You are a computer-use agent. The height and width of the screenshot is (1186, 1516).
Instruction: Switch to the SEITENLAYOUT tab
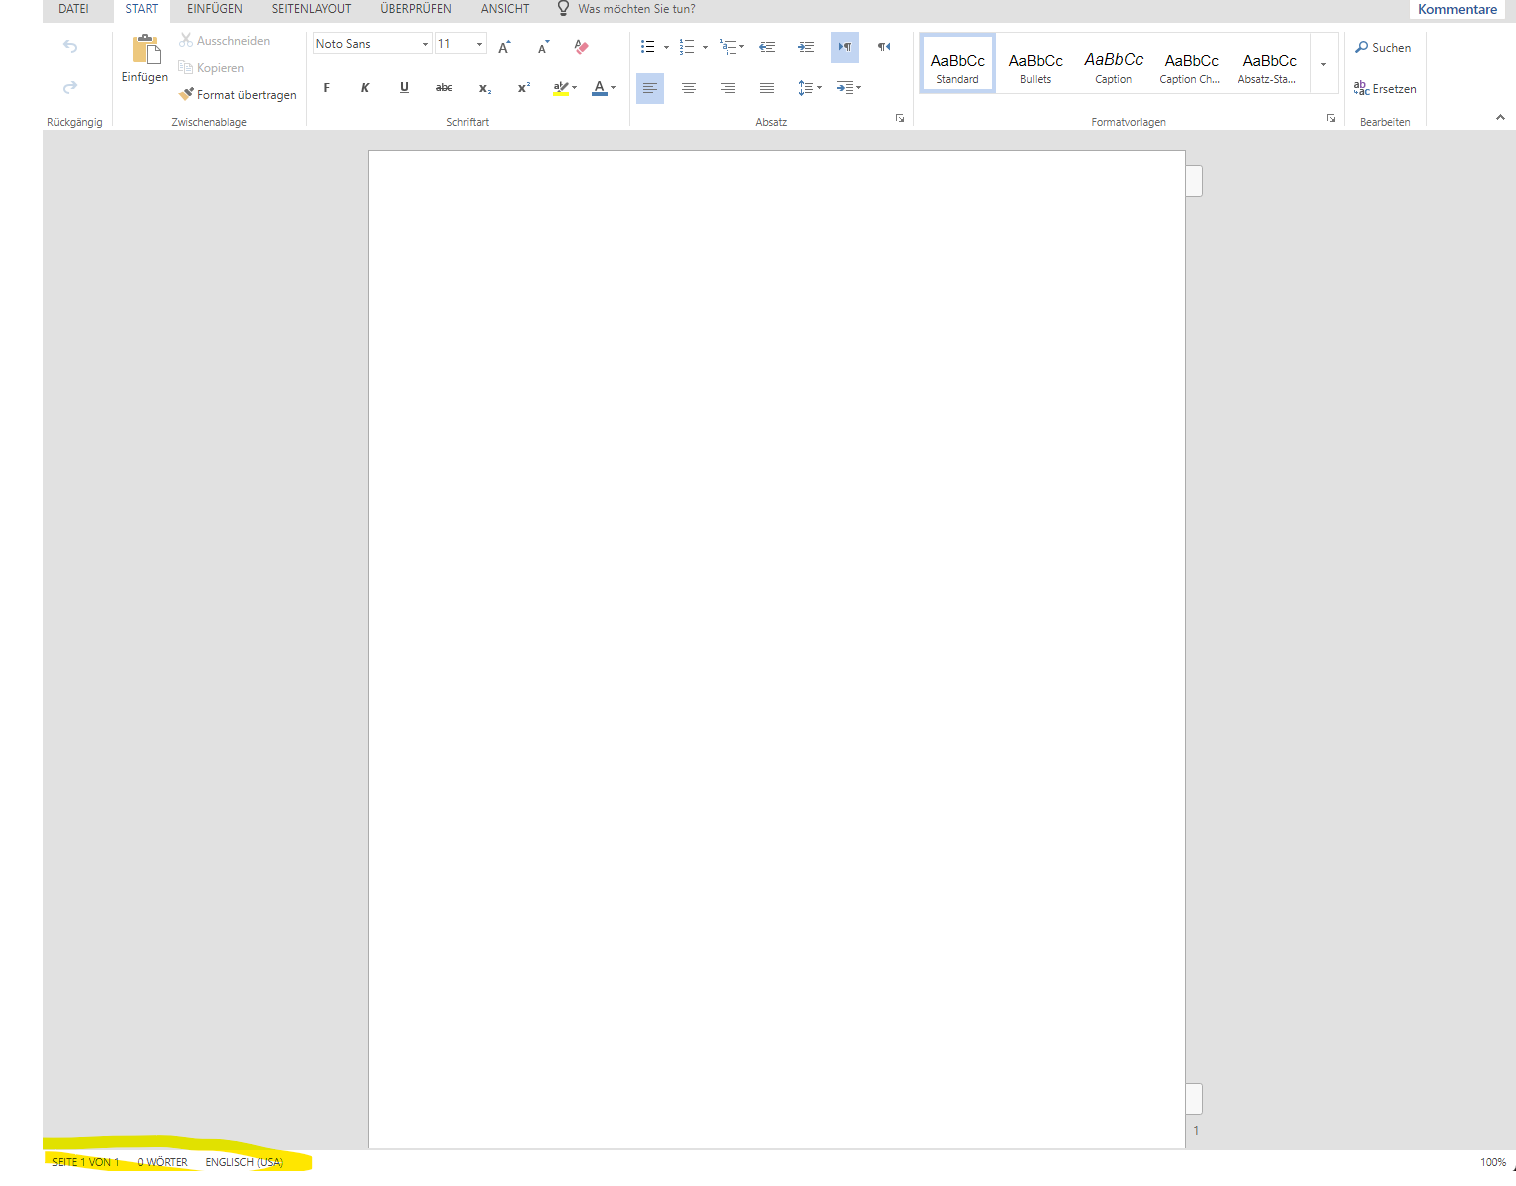coord(312,9)
